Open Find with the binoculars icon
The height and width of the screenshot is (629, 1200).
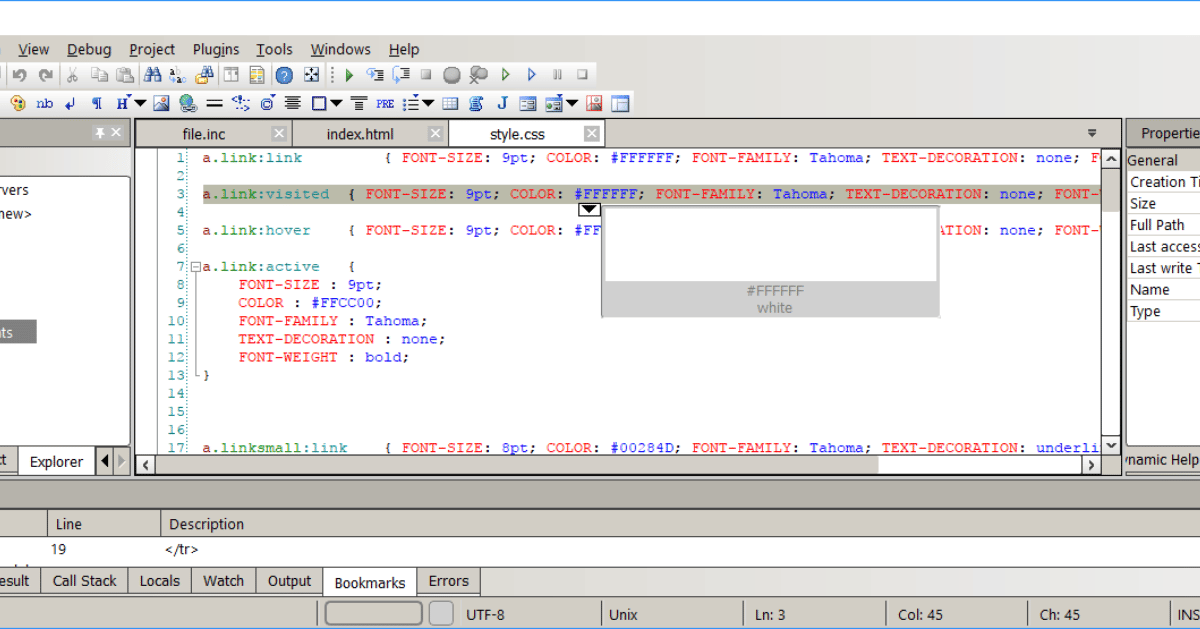point(152,75)
